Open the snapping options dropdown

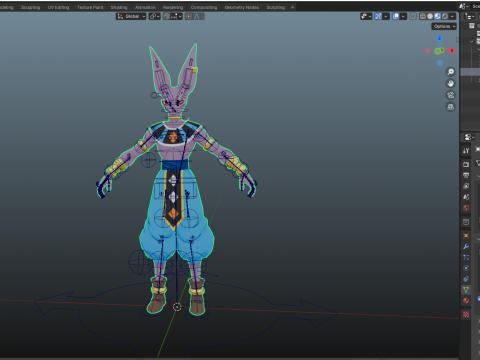(x=176, y=16)
